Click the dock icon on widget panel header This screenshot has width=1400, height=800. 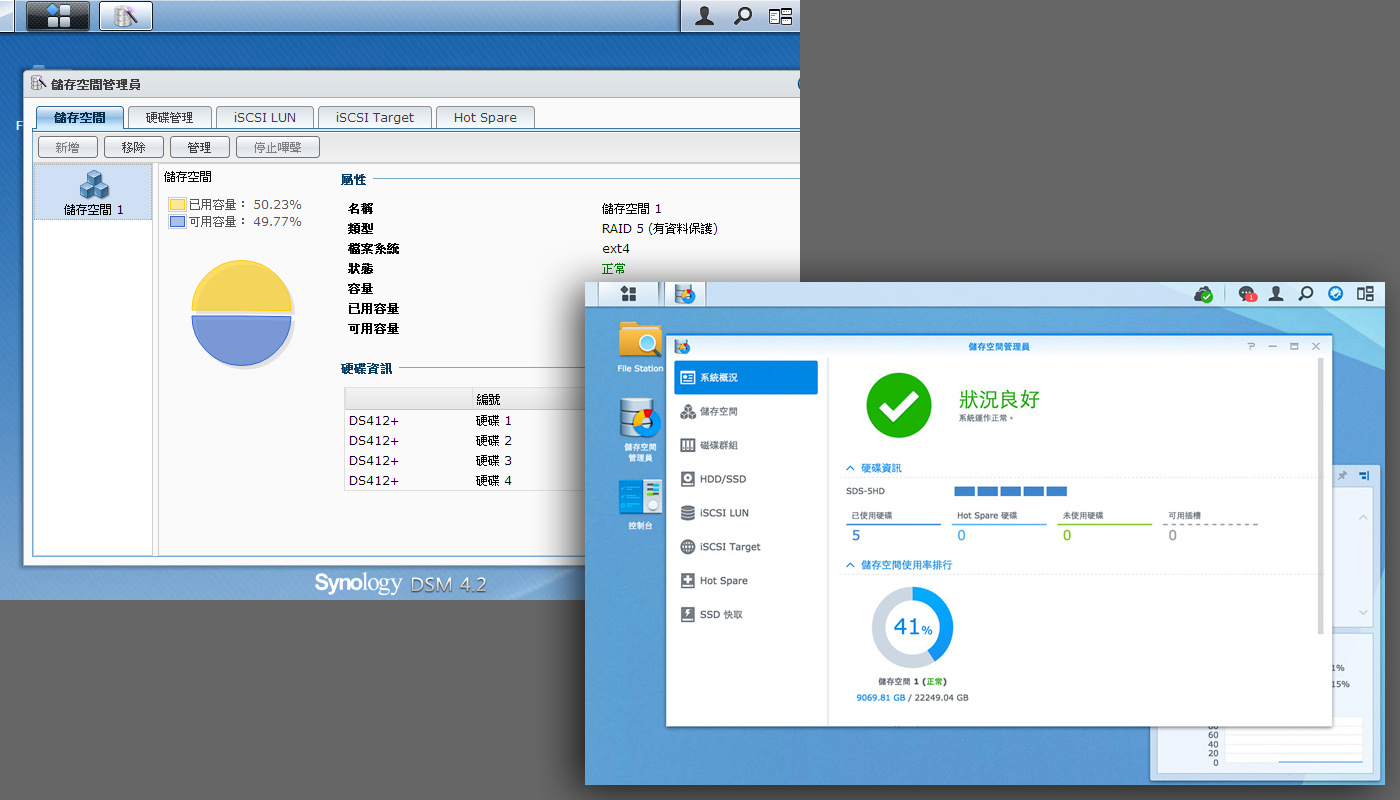pyautogui.click(x=1363, y=476)
